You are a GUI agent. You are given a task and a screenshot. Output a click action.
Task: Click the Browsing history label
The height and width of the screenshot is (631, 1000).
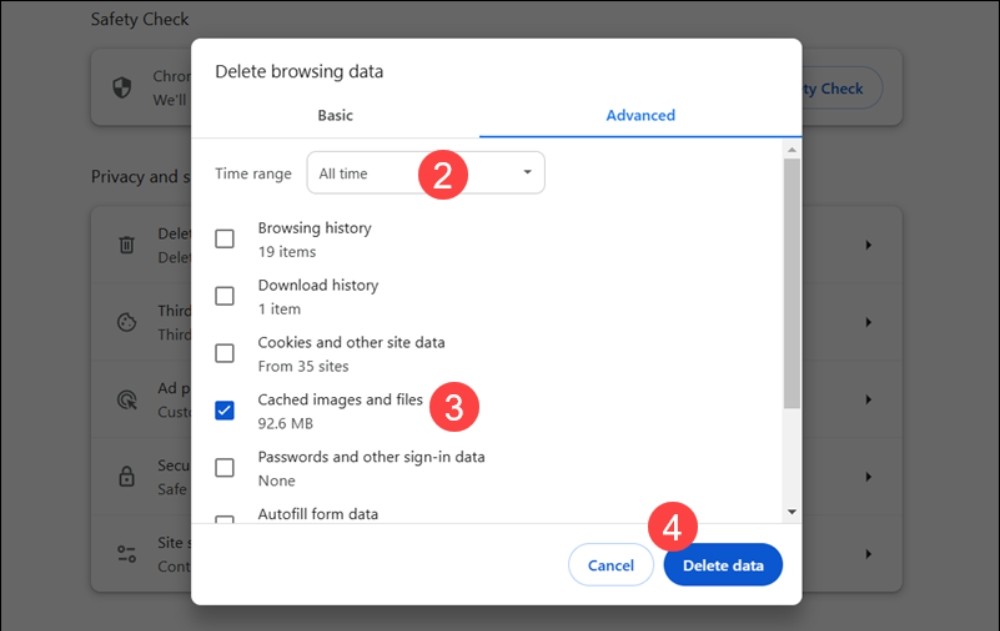pyautogui.click(x=314, y=228)
